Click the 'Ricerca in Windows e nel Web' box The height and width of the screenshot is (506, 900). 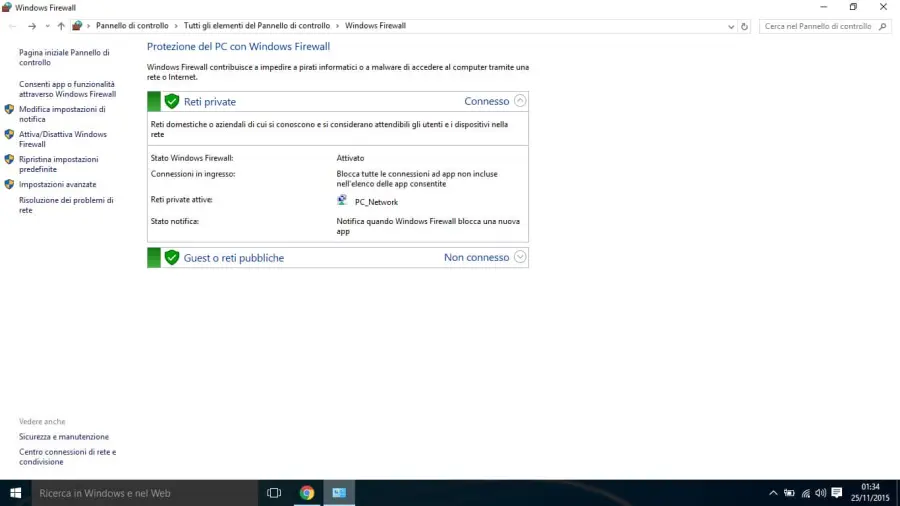[x=145, y=493]
